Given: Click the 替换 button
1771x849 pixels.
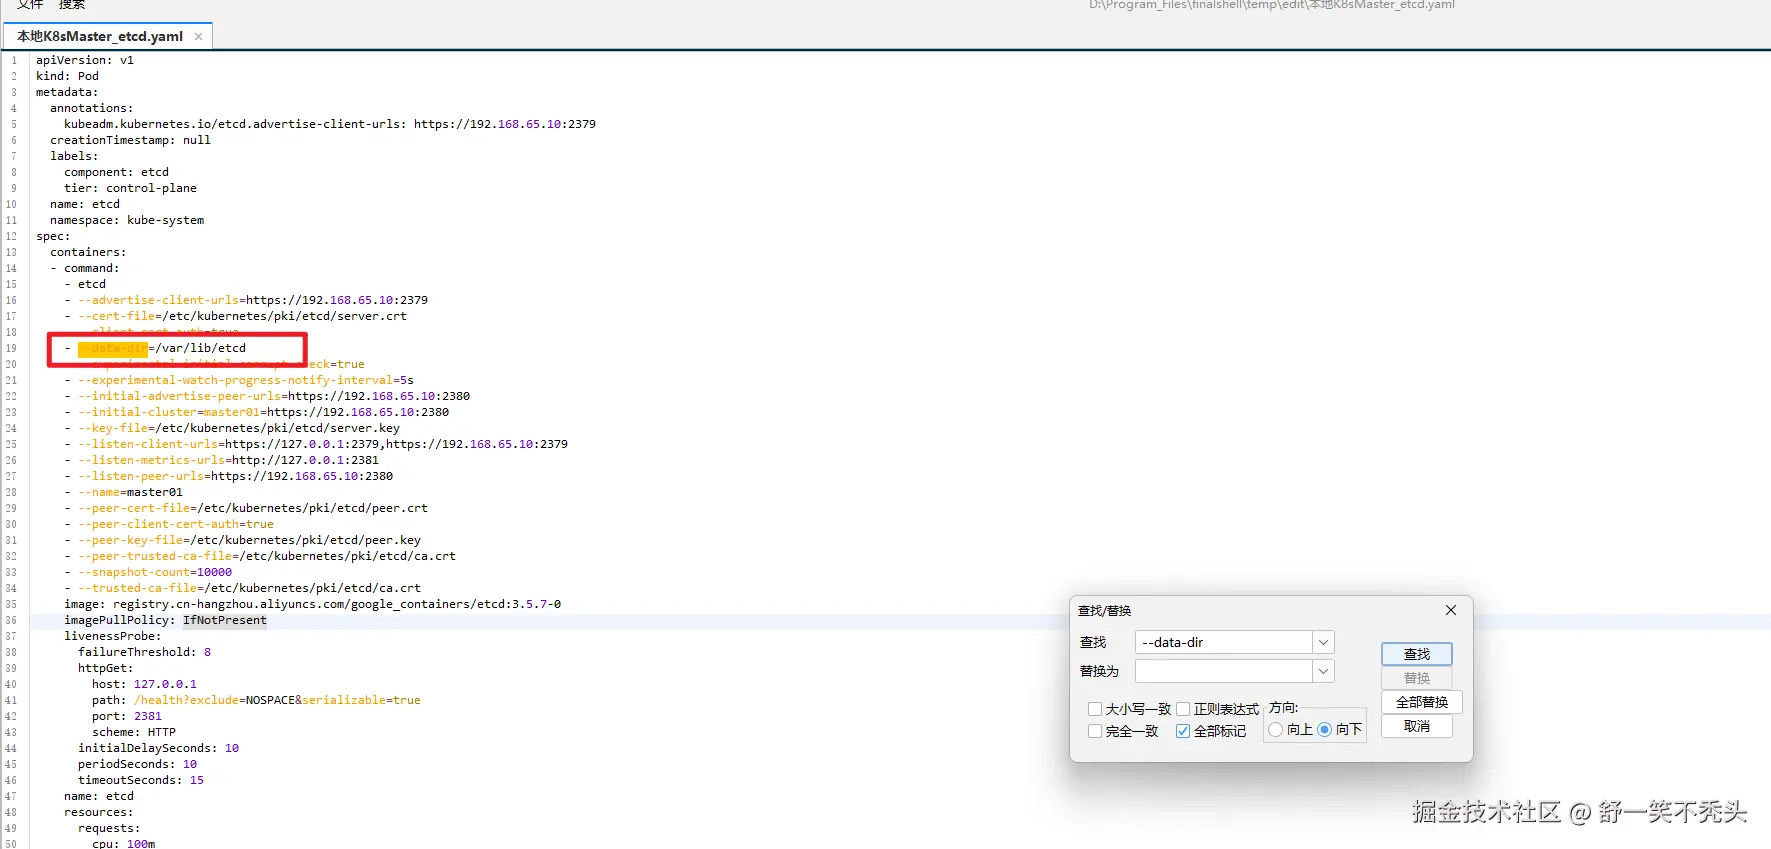Looking at the screenshot, I should coord(1416,678).
